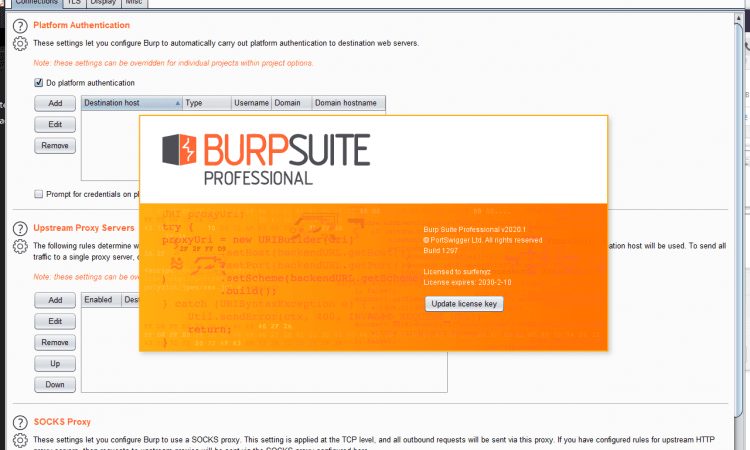Remove the platform authentication entry
The image size is (750, 450).
[x=55, y=145]
